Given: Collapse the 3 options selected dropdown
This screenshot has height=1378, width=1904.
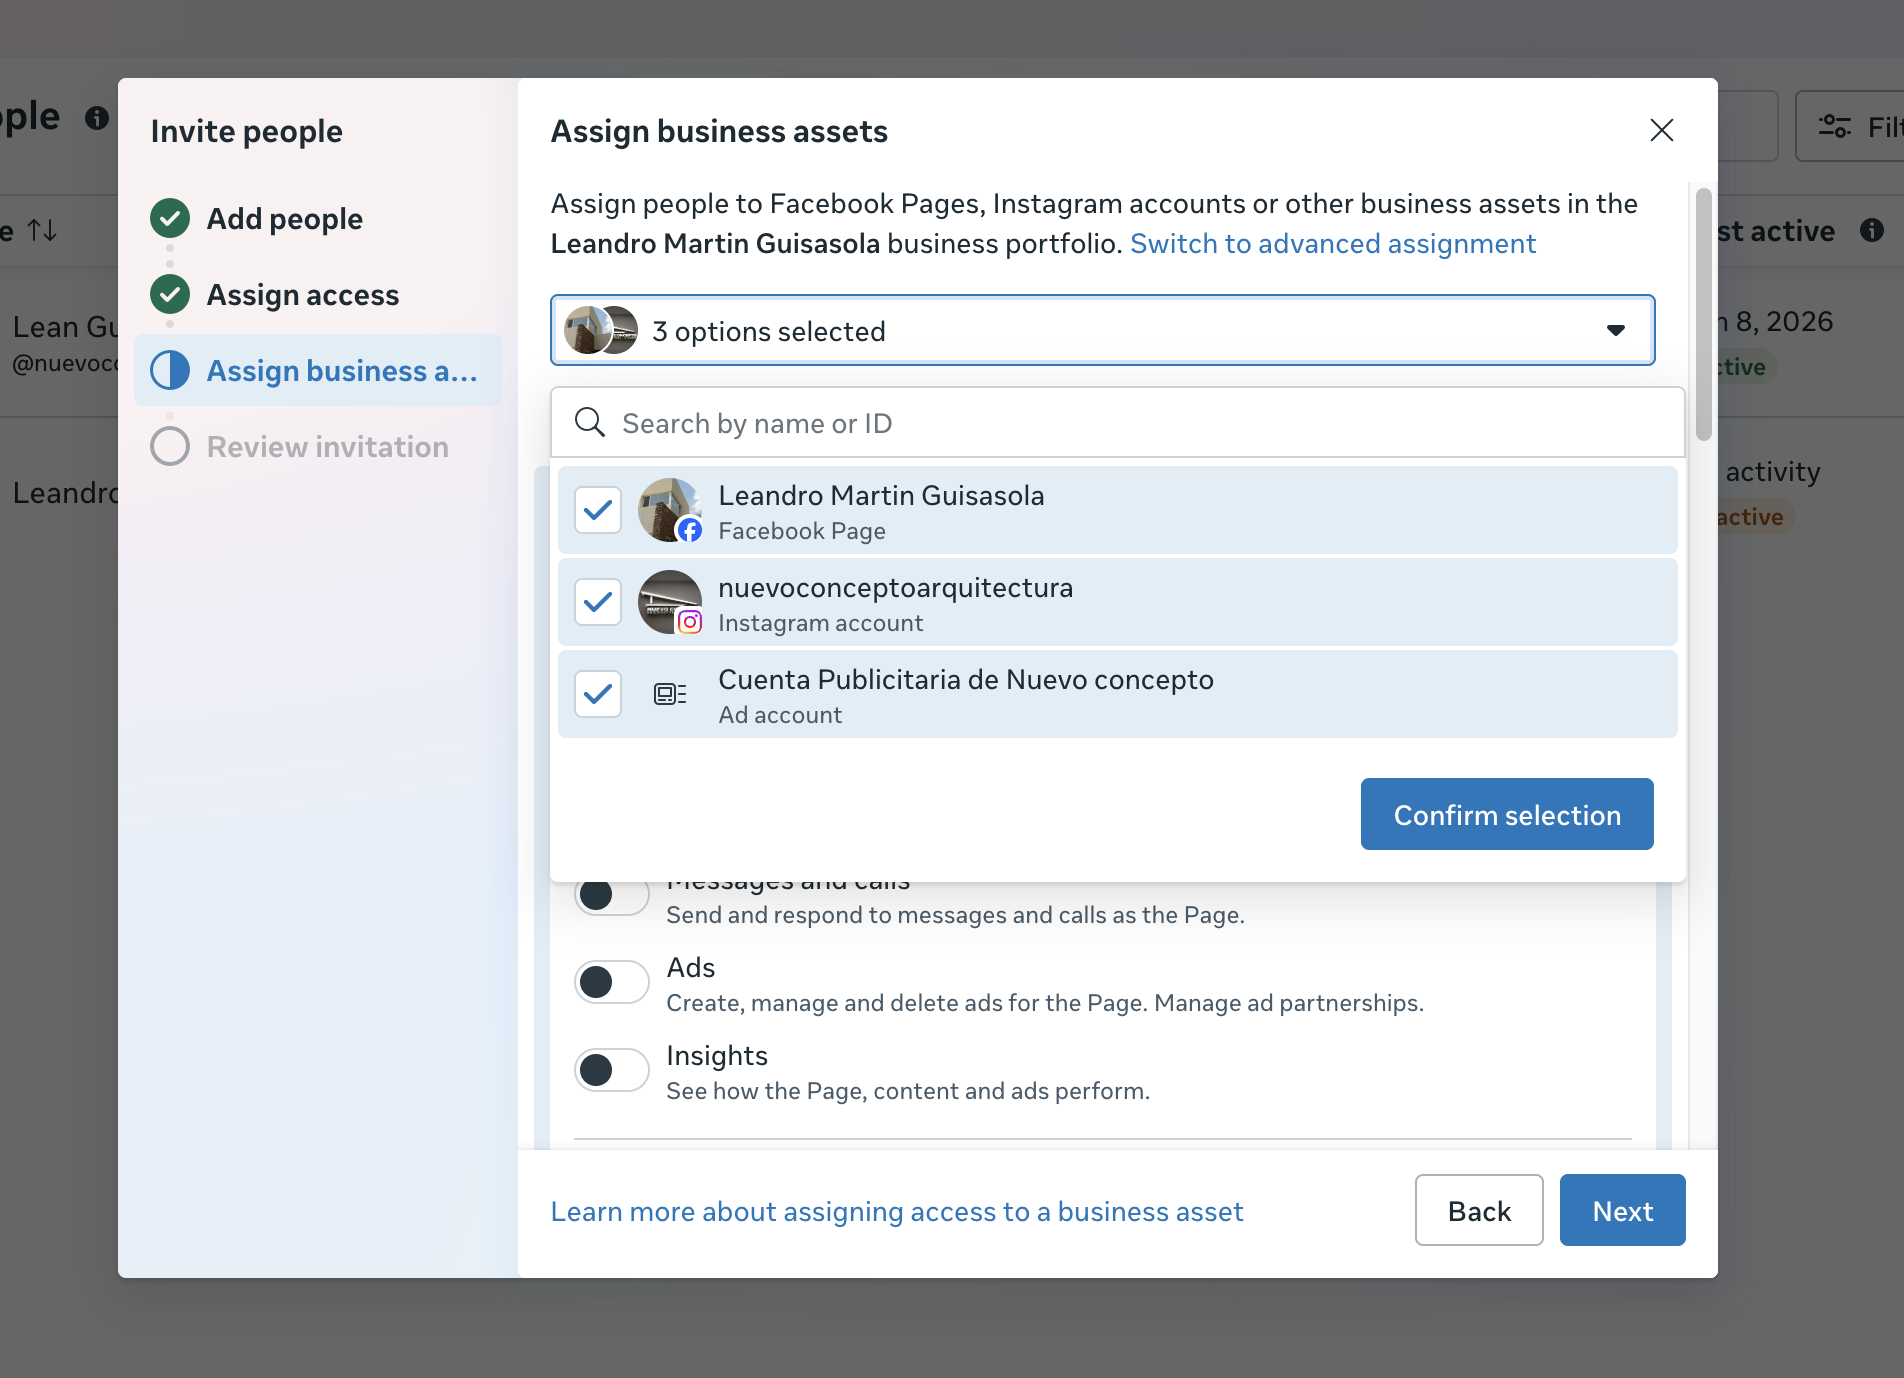Looking at the screenshot, I should [x=1102, y=330].
